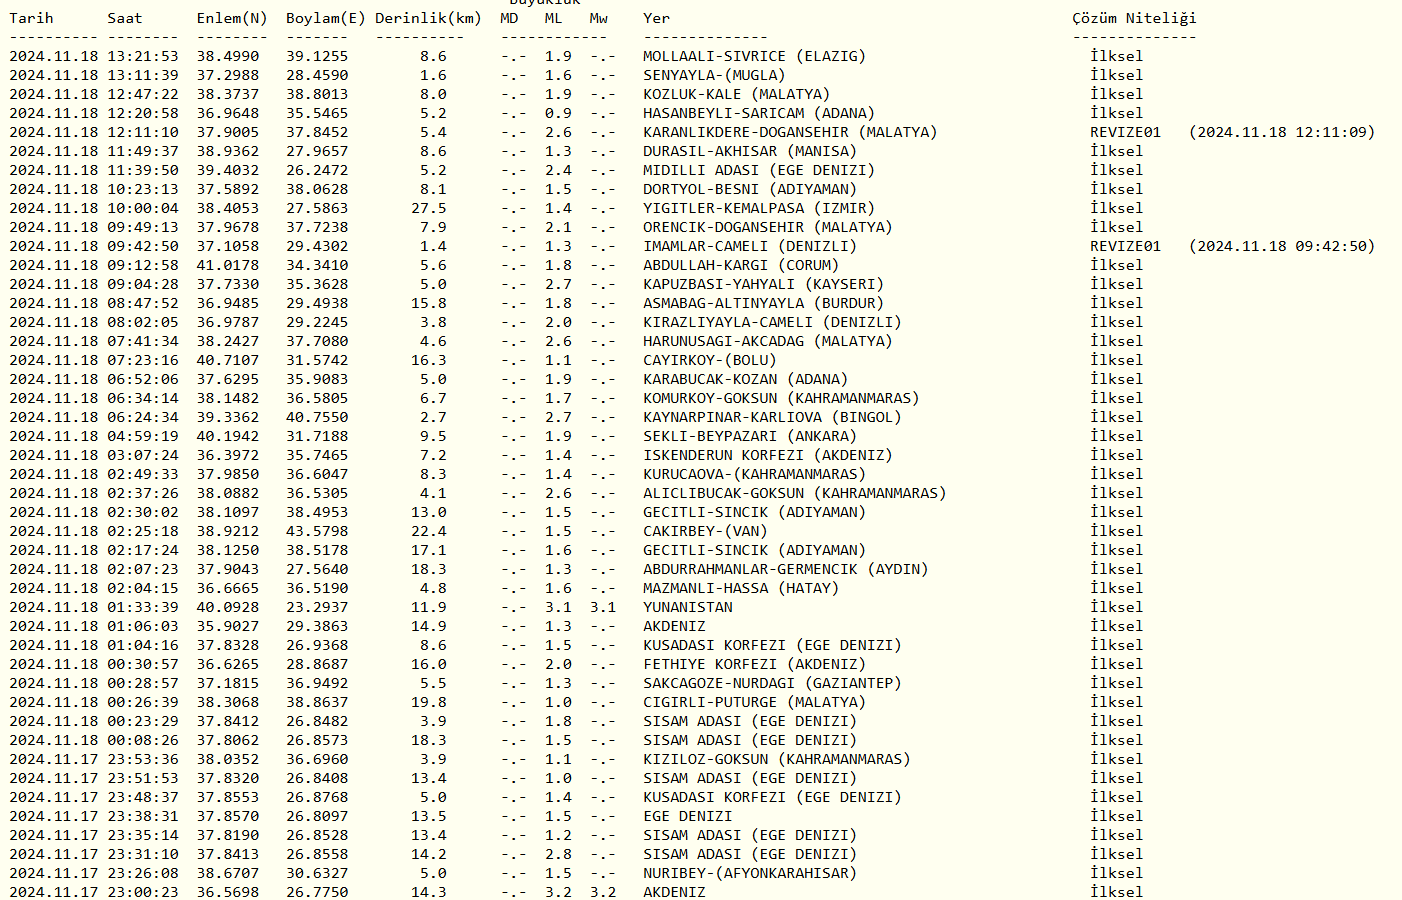The width and height of the screenshot is (1402, 900).
Task: Click longitude 43.5798 in CAKIRBEY row
Action: pos(317,531)
